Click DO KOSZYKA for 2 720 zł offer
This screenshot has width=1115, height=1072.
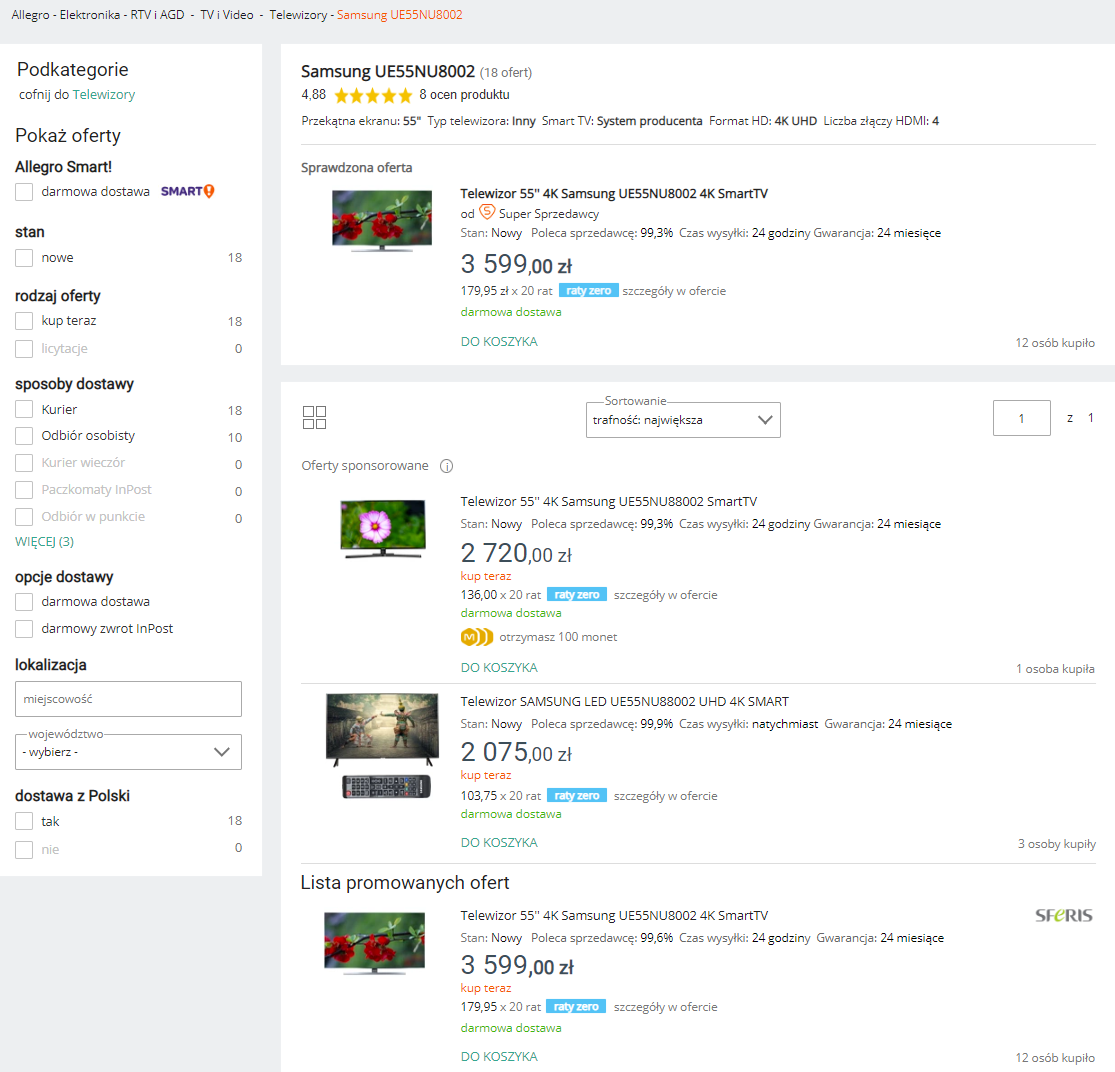499,668
